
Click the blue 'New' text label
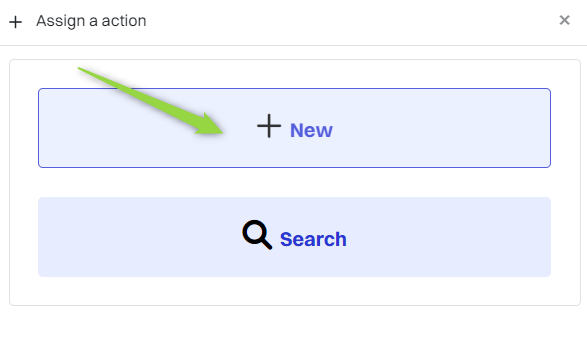[311, 130]
